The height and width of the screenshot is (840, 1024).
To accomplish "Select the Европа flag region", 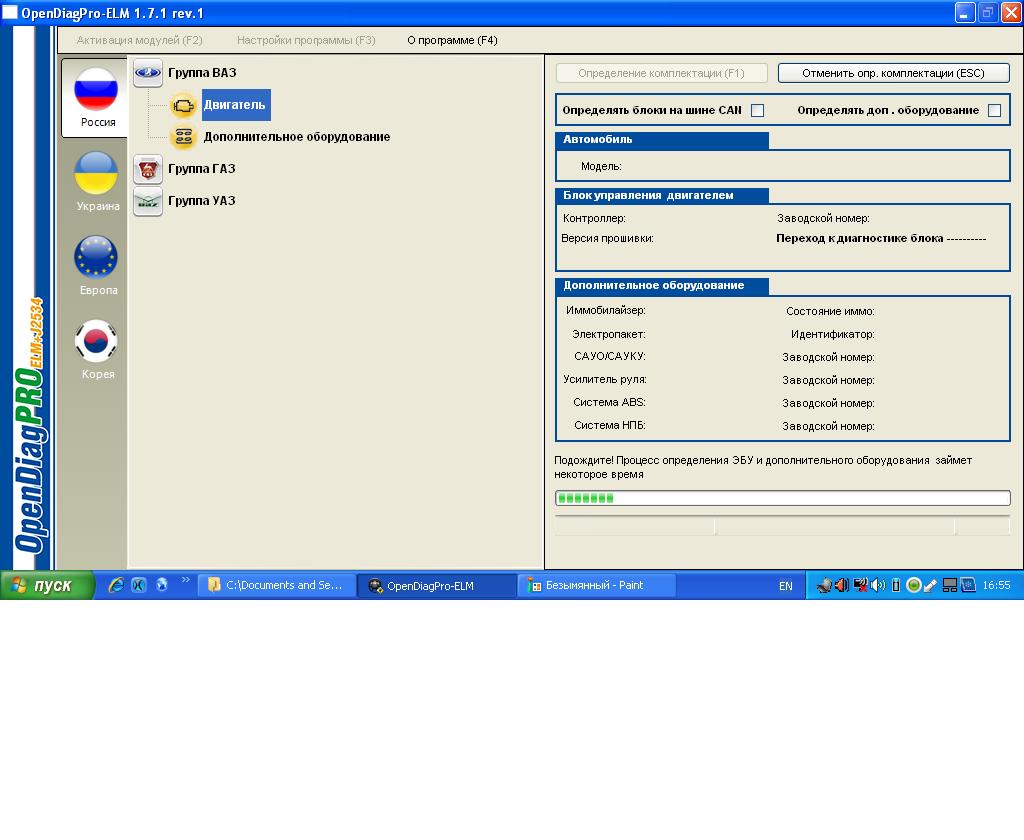I will click(97, 265).
